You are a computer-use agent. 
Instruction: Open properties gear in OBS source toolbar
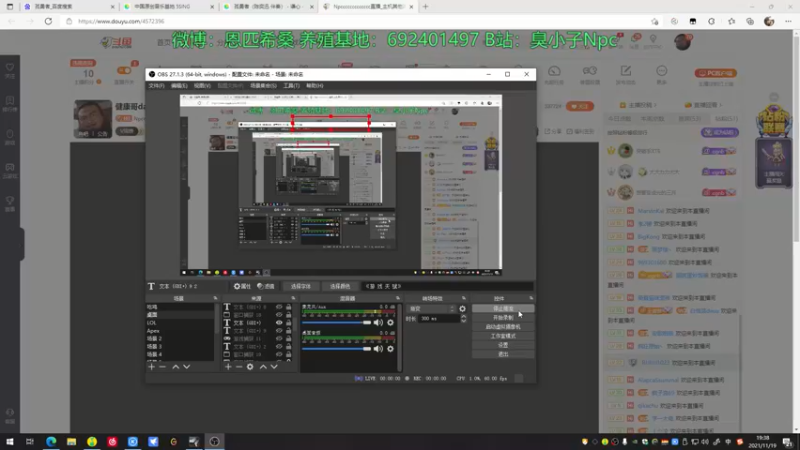tap(242, 286)
